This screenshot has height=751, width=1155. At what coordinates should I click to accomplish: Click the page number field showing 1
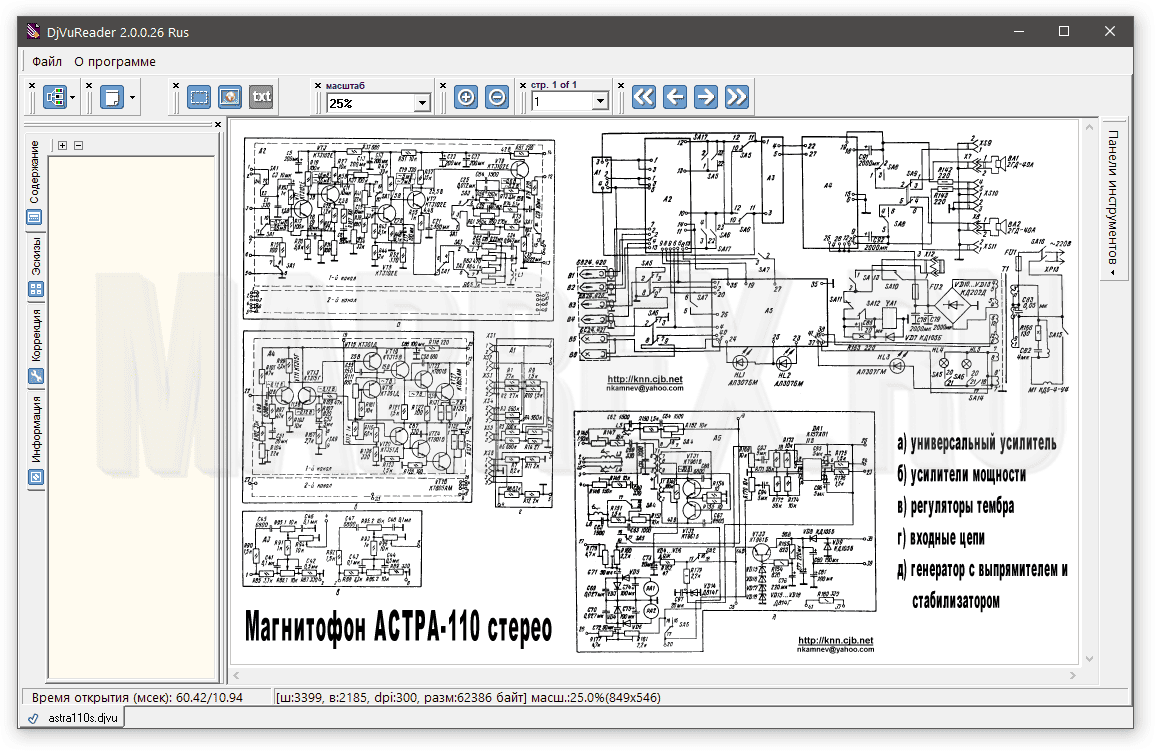click(x=563, y=102)
